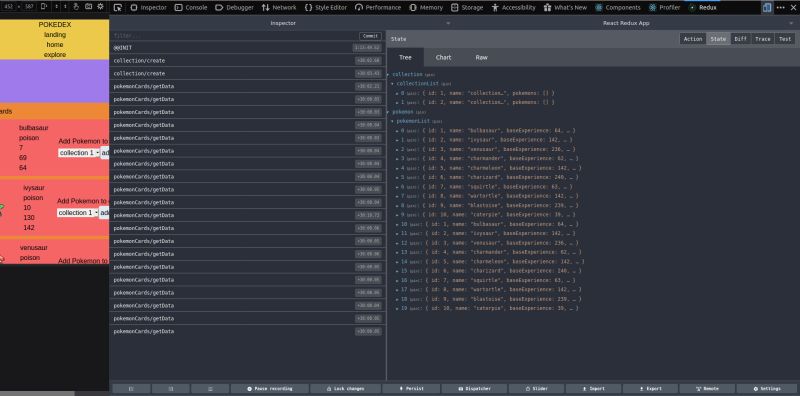Open the Style Editor panel
Viewport: 800px width, 396px height.
click(x=326, y=8)
